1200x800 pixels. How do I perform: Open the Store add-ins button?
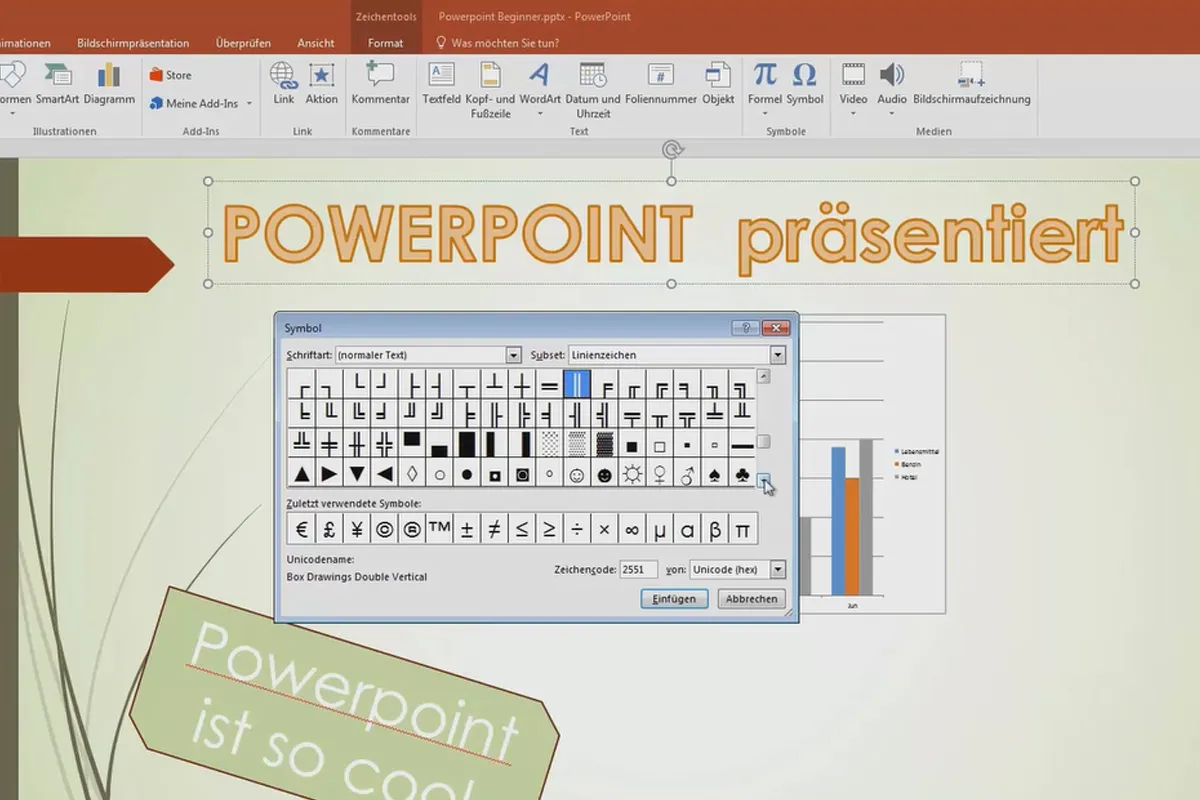coord(170,75)
